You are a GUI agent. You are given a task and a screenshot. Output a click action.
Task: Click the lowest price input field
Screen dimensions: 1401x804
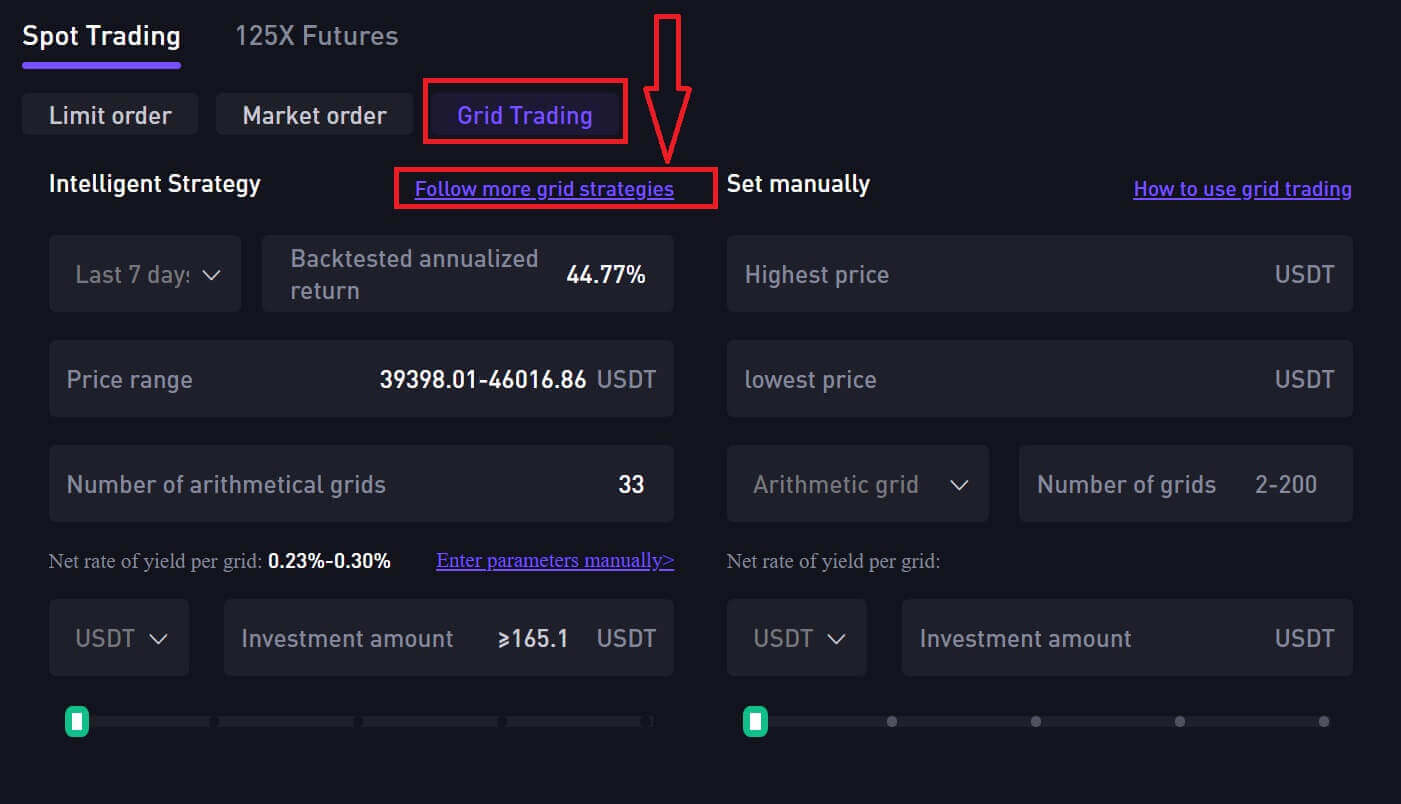[x=1040, y=379]
